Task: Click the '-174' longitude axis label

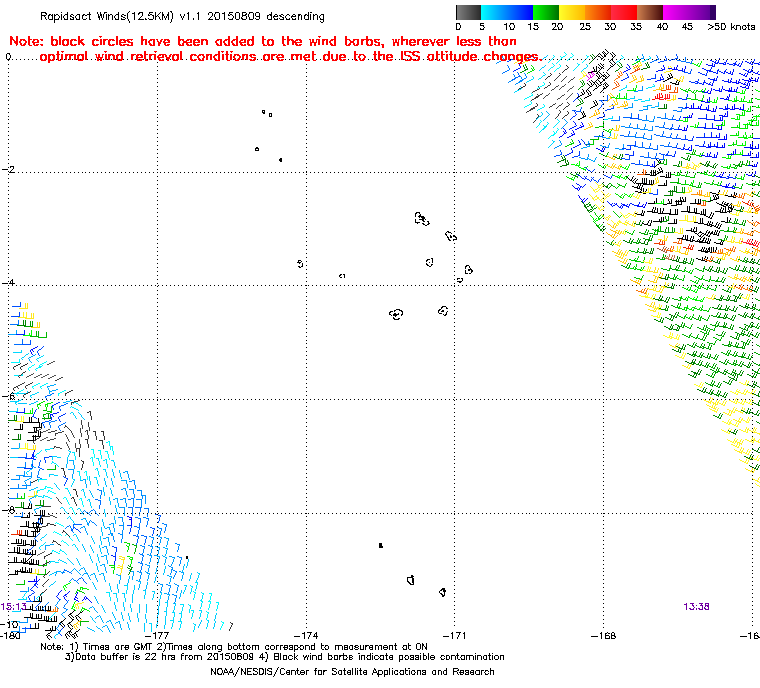Action: pos(306,636)
